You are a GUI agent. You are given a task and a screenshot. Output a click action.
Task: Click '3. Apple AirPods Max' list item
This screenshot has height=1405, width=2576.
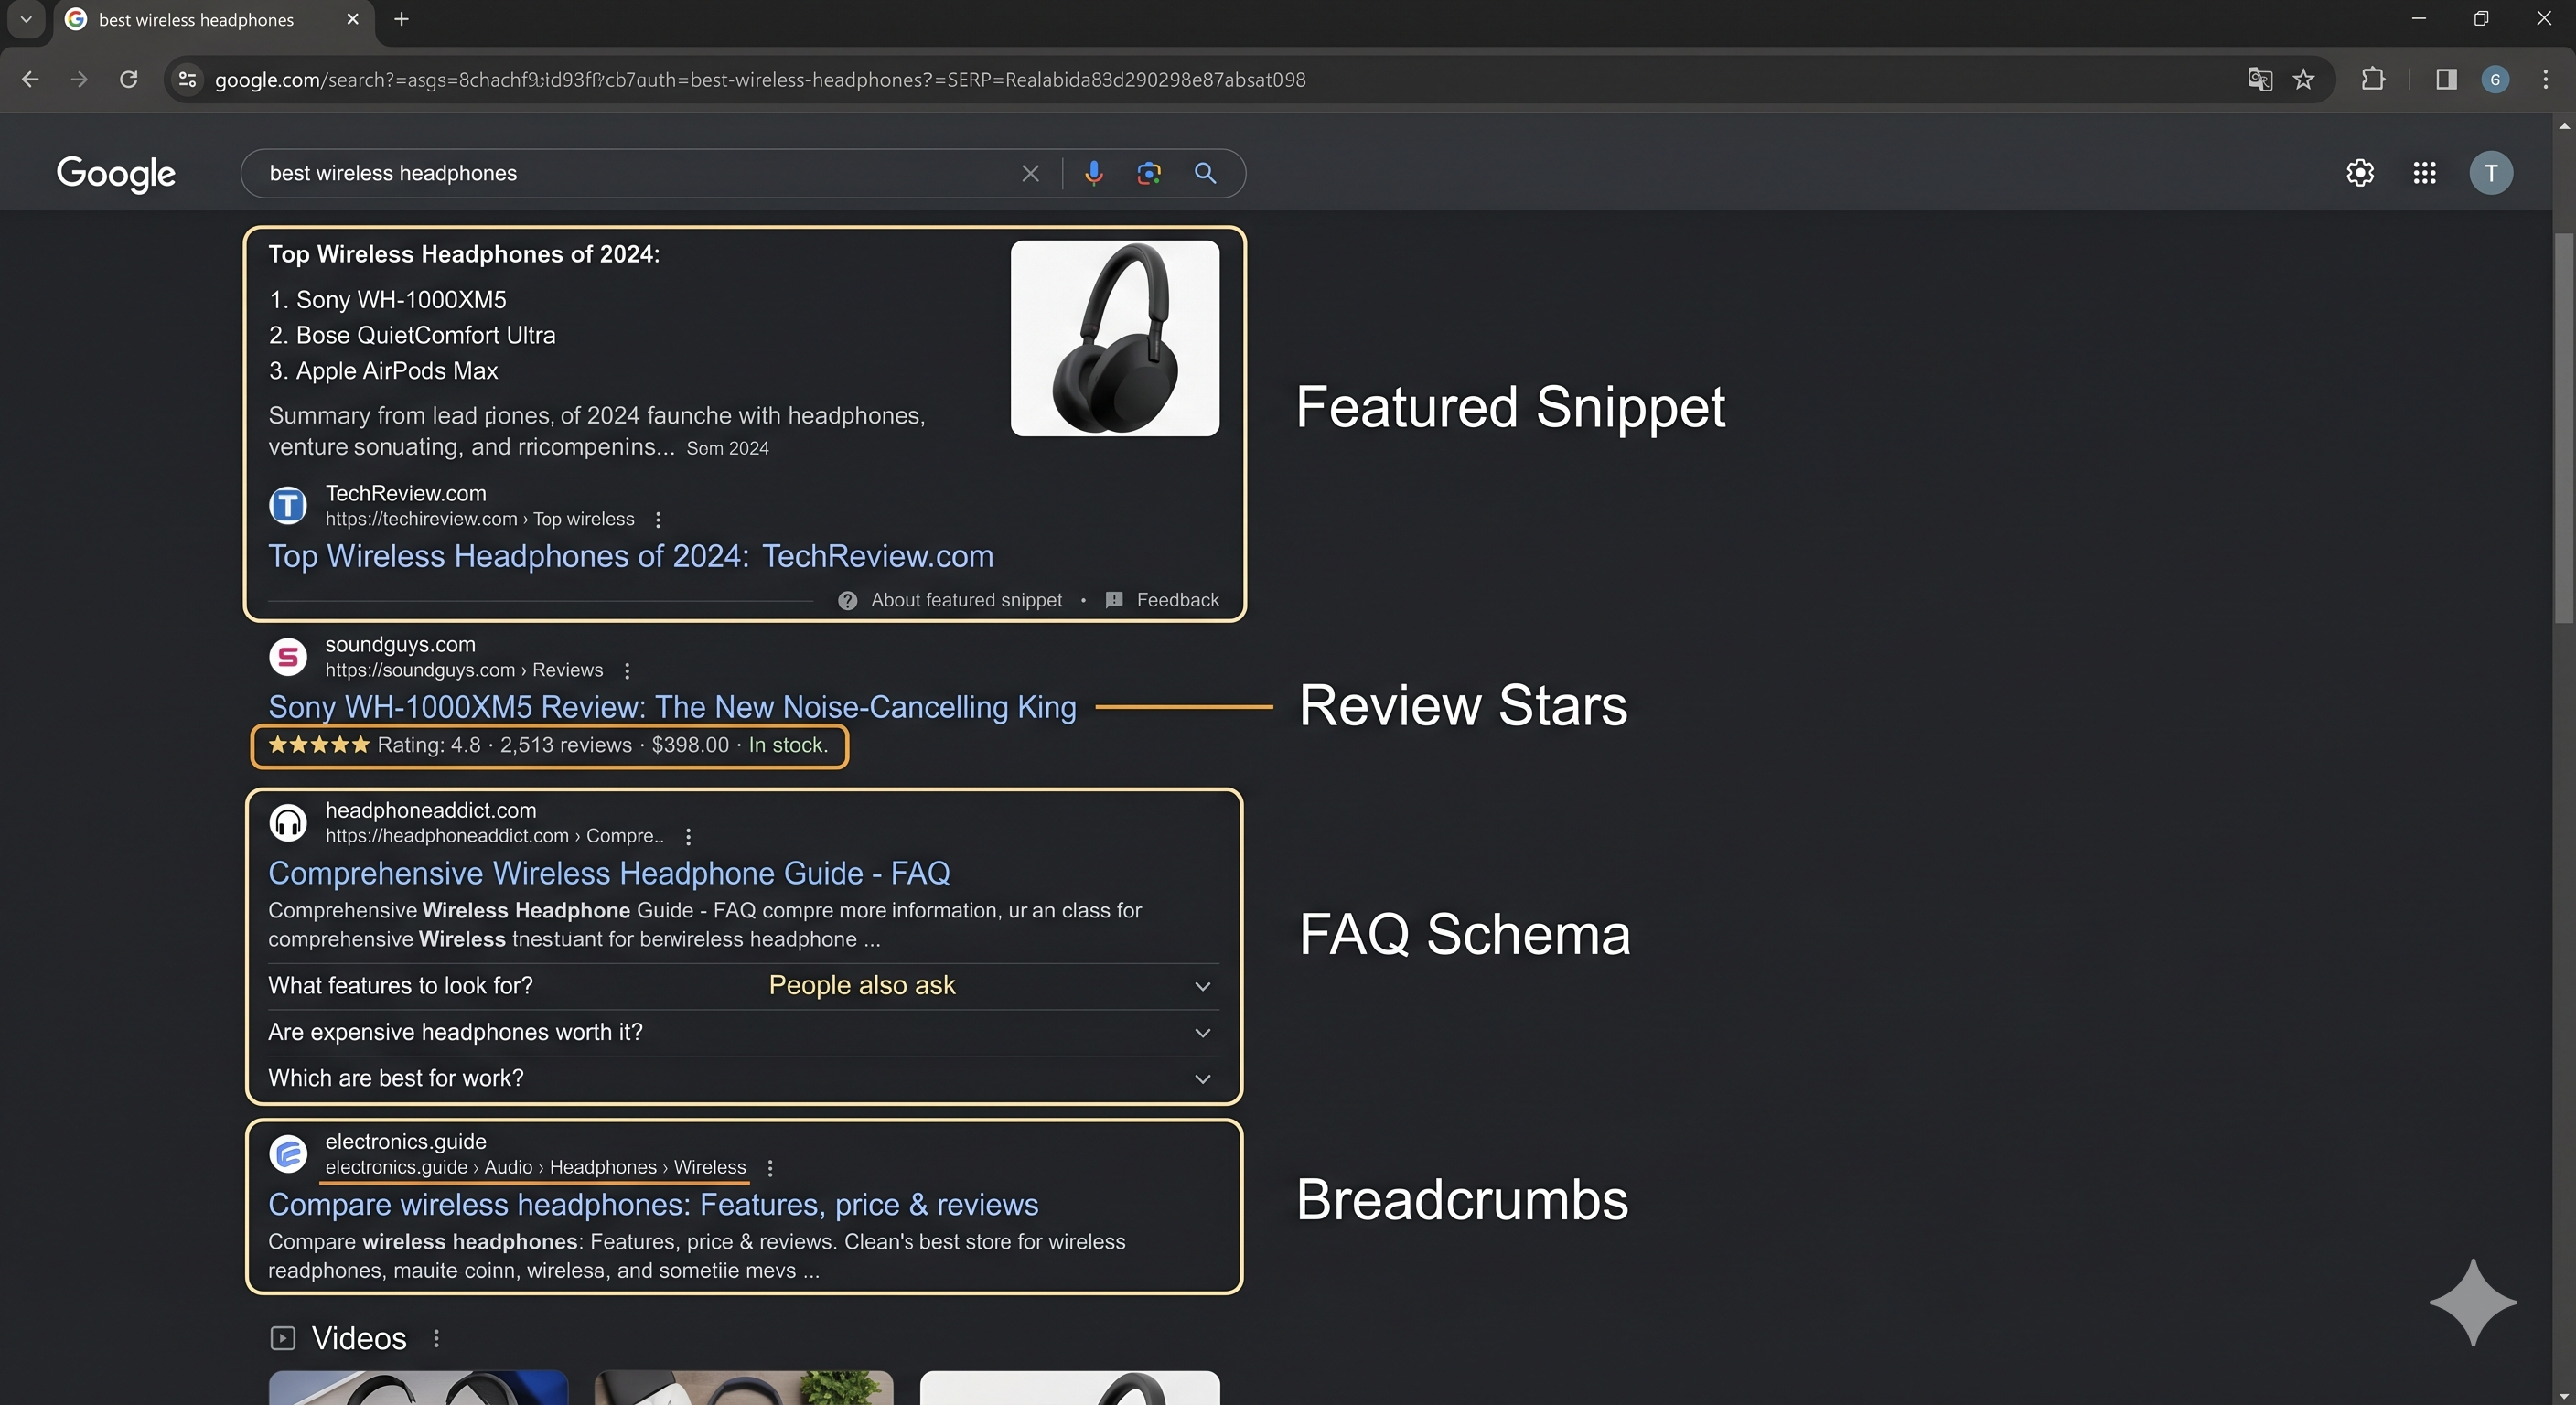click(383, 371)
